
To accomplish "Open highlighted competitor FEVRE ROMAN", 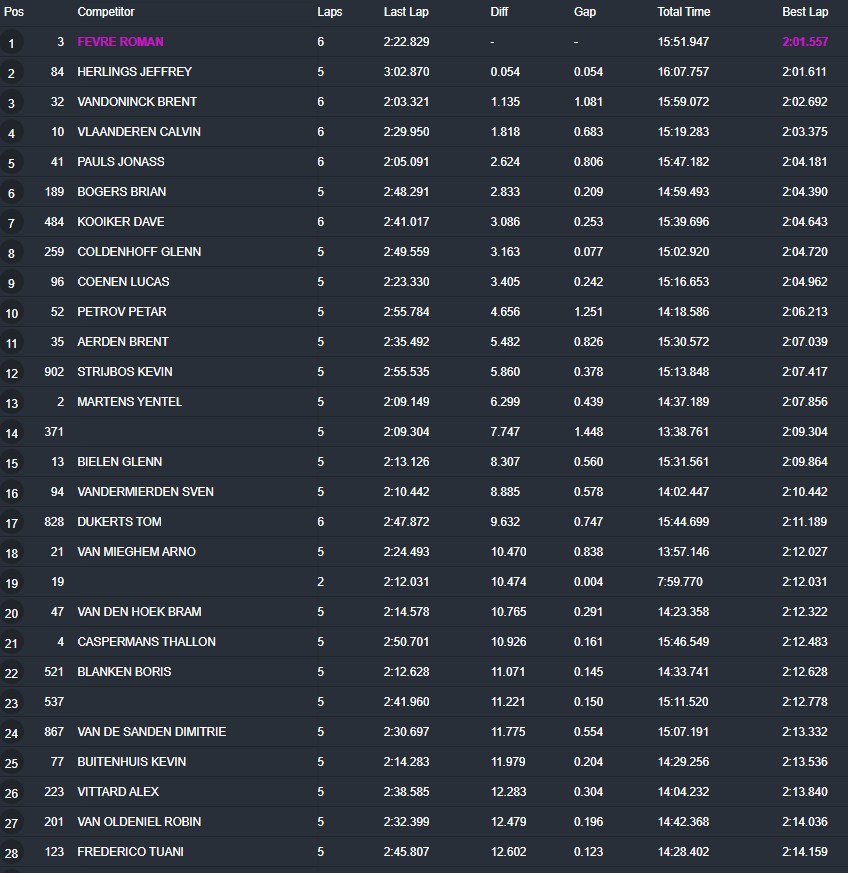I will point(120,42).
